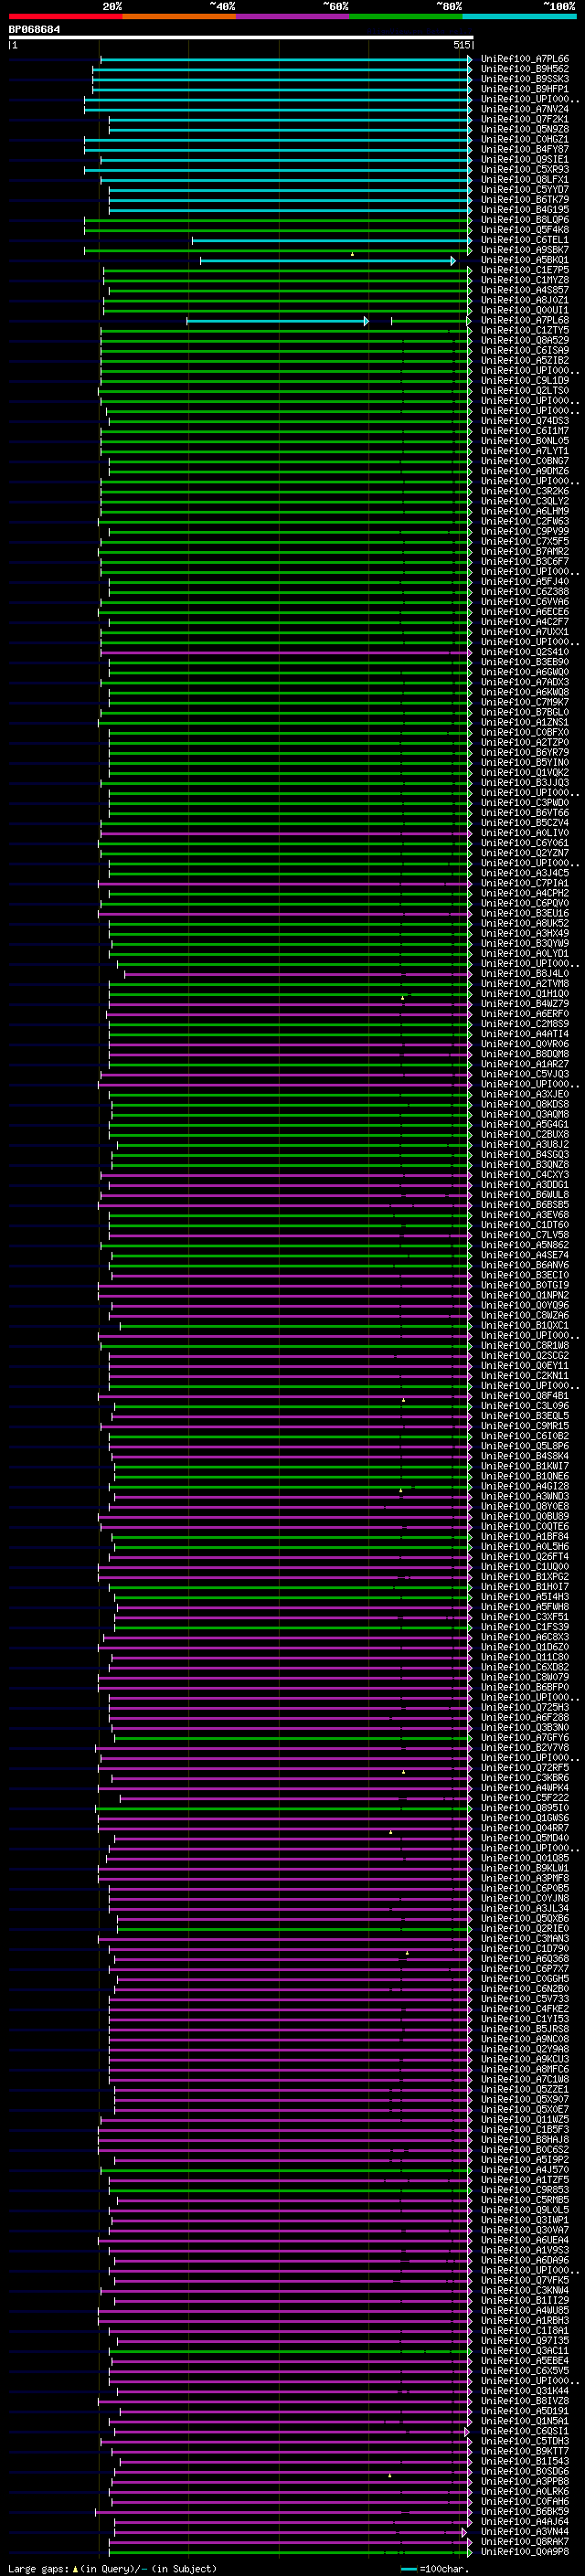Screen dimensions: 585x2576
Task: Select the UniRef100_Q1VQK2 label
Action: 524,772
